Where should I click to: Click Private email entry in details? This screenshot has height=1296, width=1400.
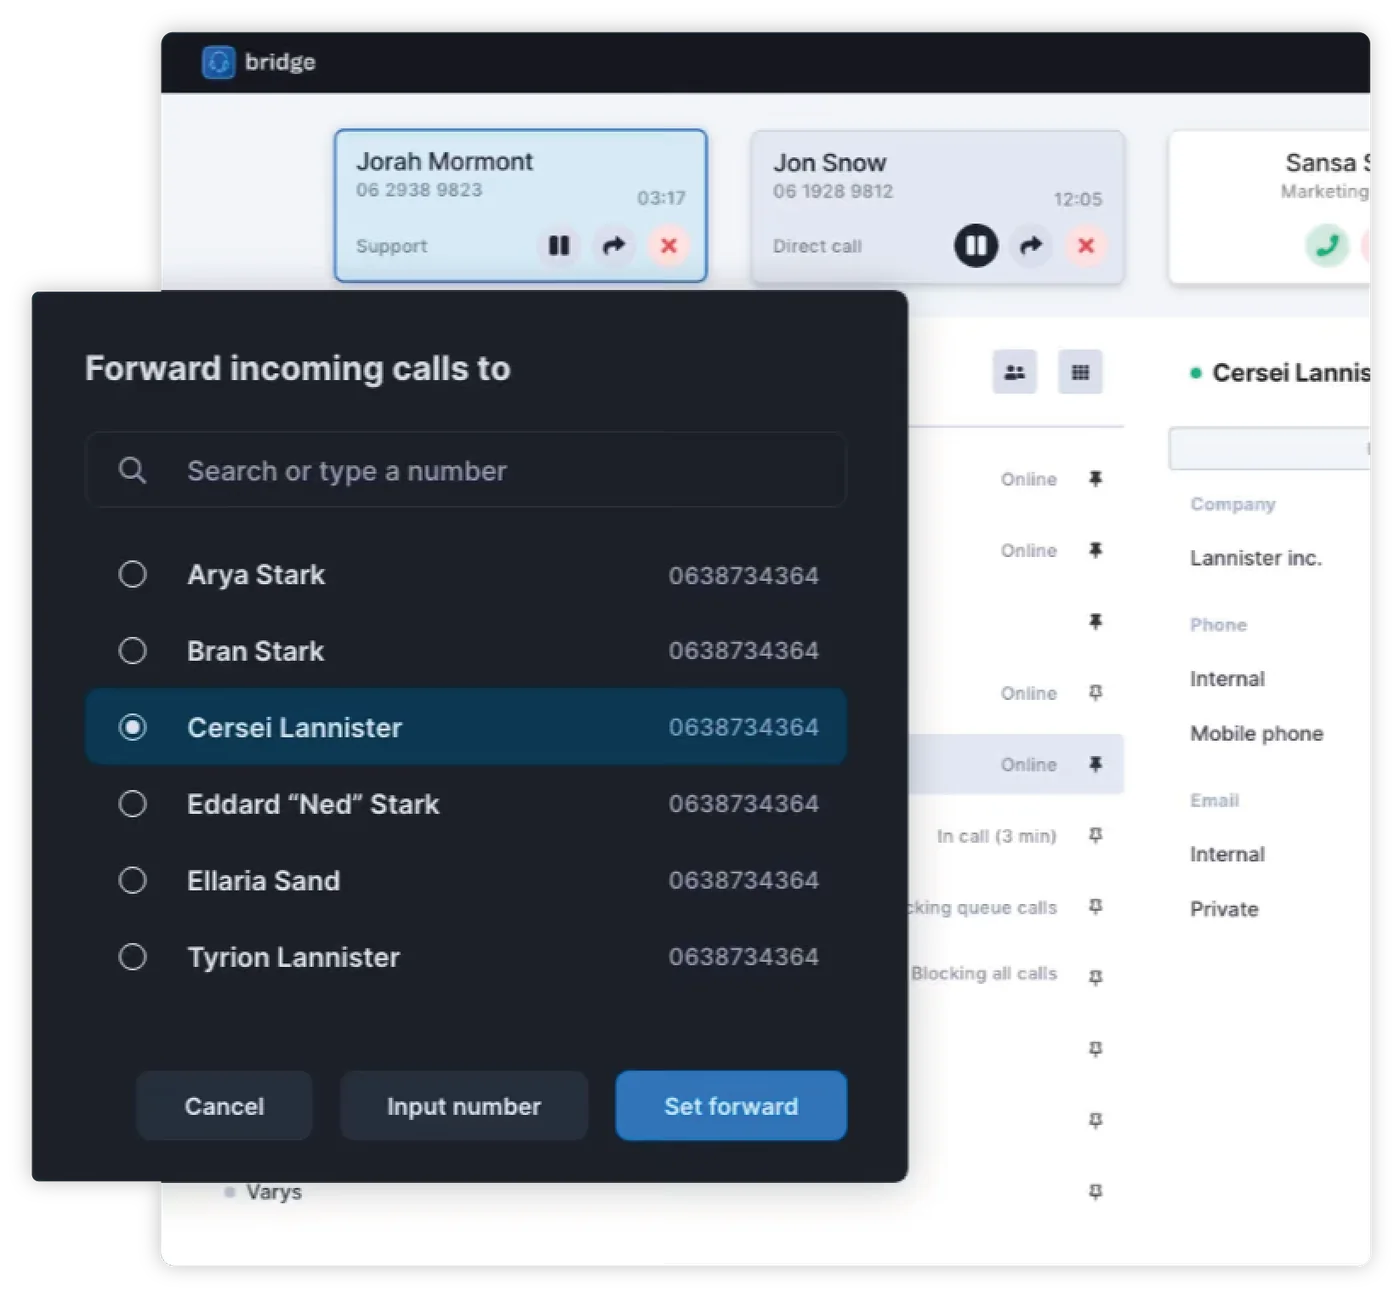click(1224, 909)
